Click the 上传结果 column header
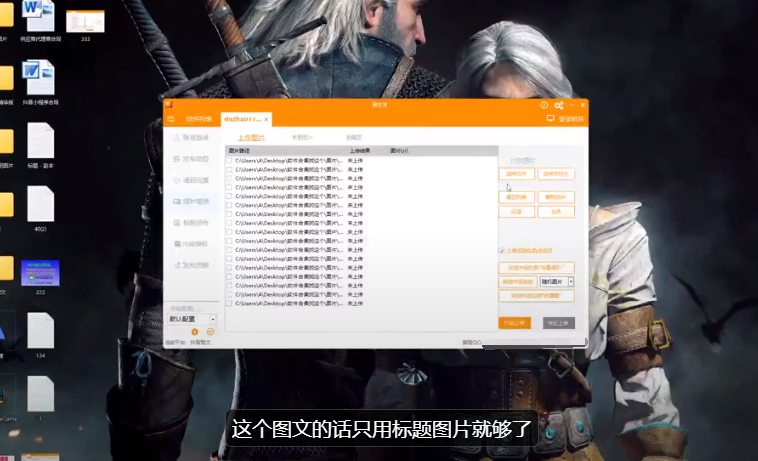The image size is (758, 461). tap(360, 151)
